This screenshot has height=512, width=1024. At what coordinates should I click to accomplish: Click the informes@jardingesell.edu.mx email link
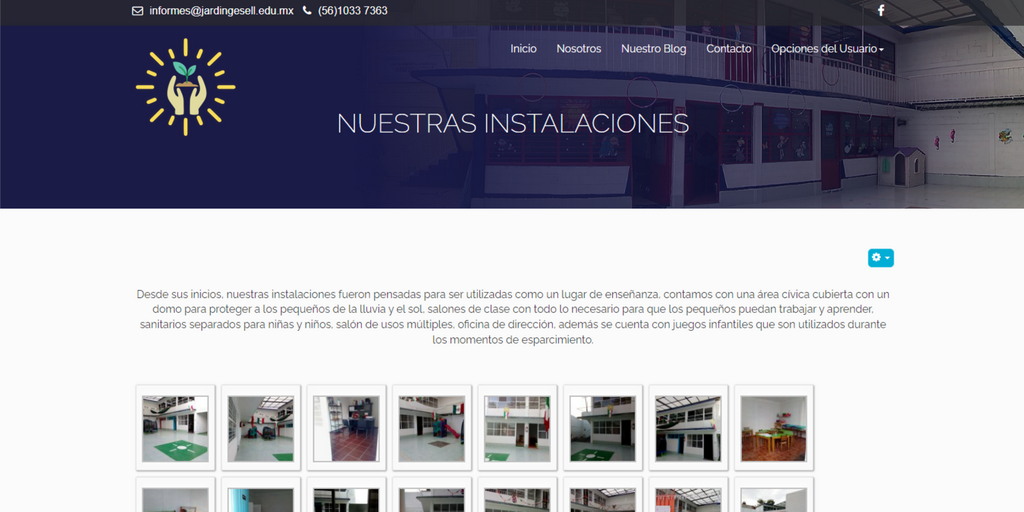[221, 11]
